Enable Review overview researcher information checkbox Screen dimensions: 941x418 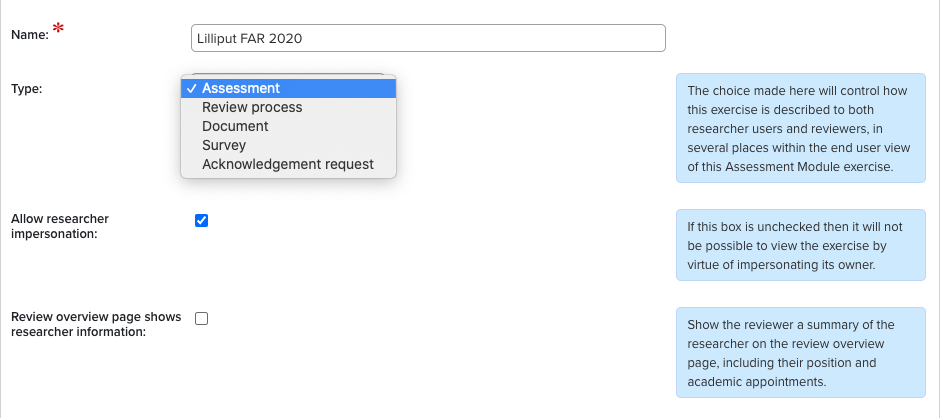click(x=201, y=319)
